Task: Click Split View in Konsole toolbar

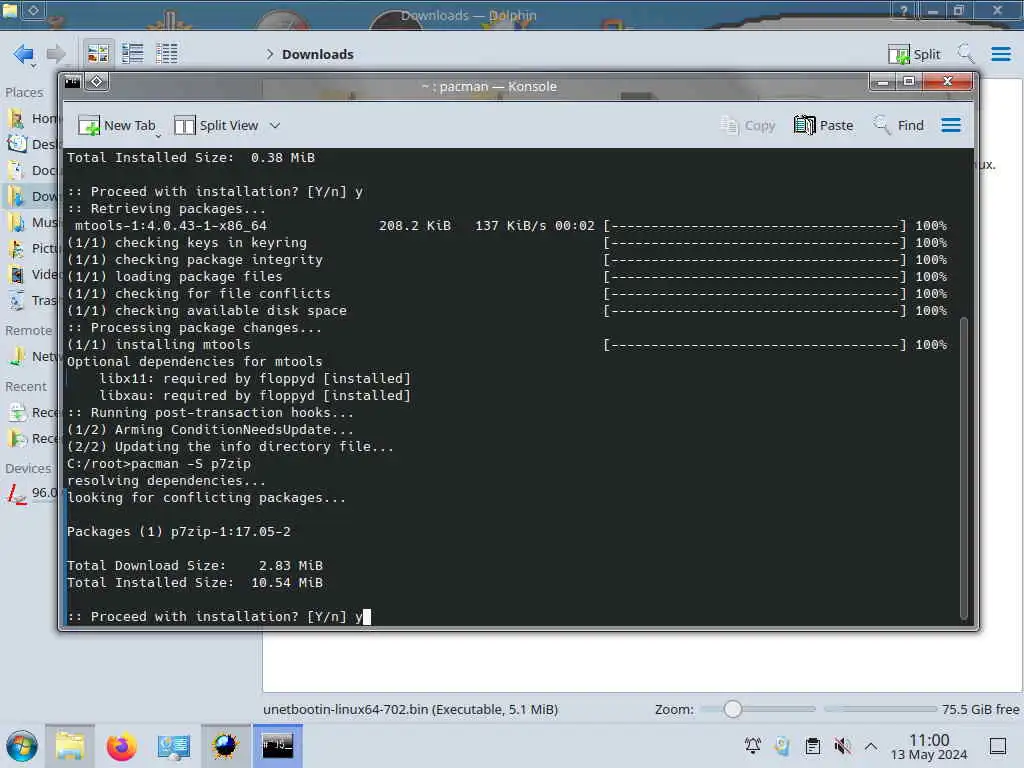Action: tap(216, 125)
